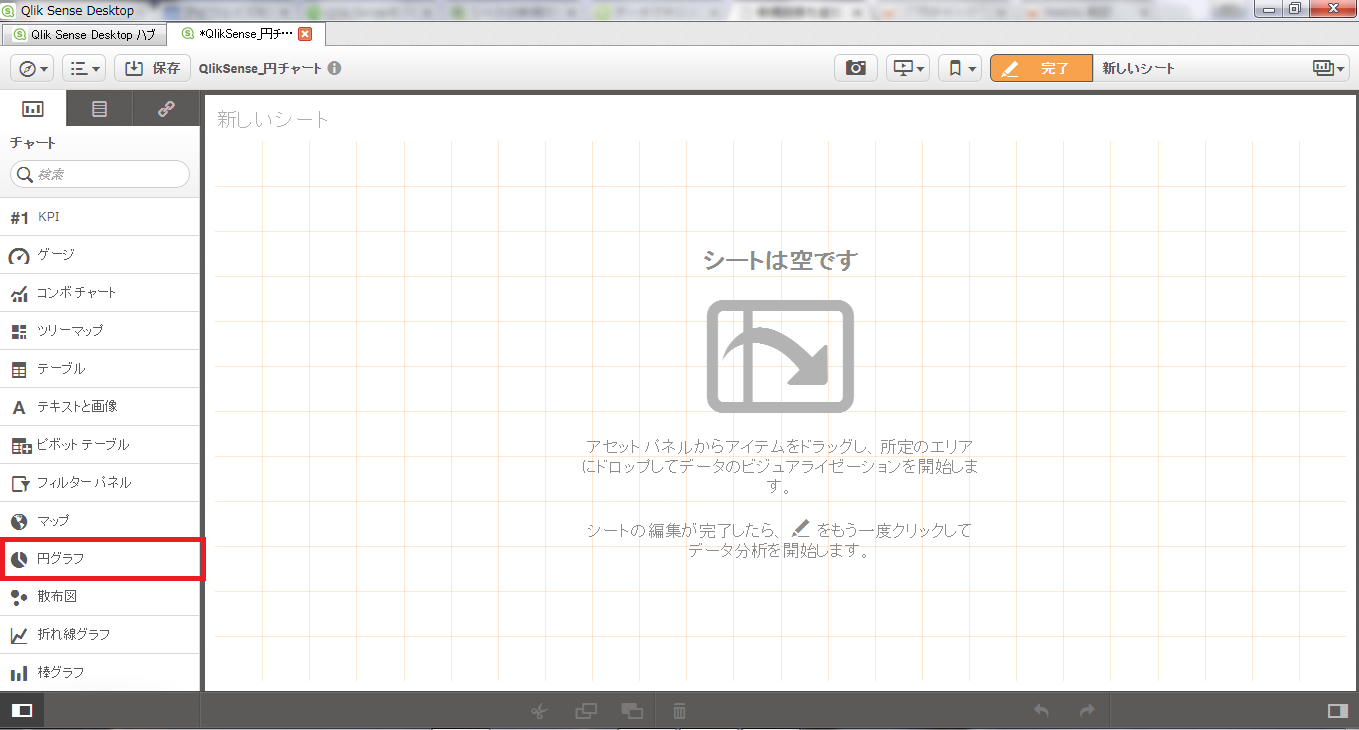Select the 棒グラフ bar chart item
This screenshot has height=730, width=1359.
101,672
